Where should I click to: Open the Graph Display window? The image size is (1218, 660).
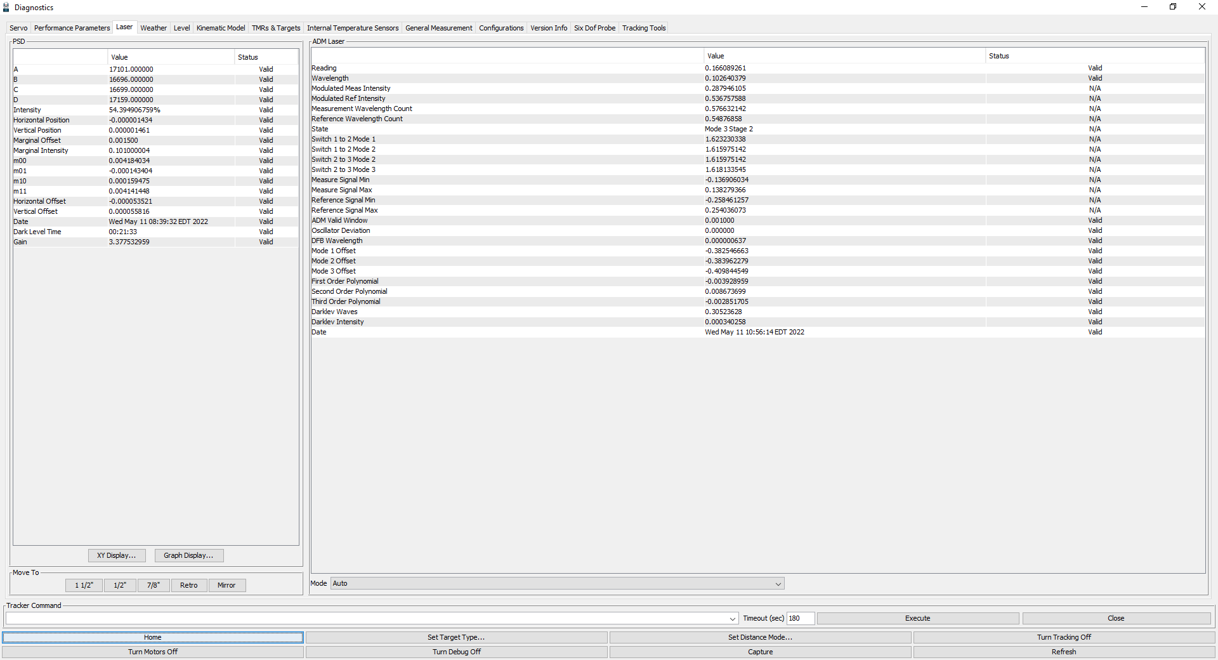pyautogui.click(x=189, y=555)
